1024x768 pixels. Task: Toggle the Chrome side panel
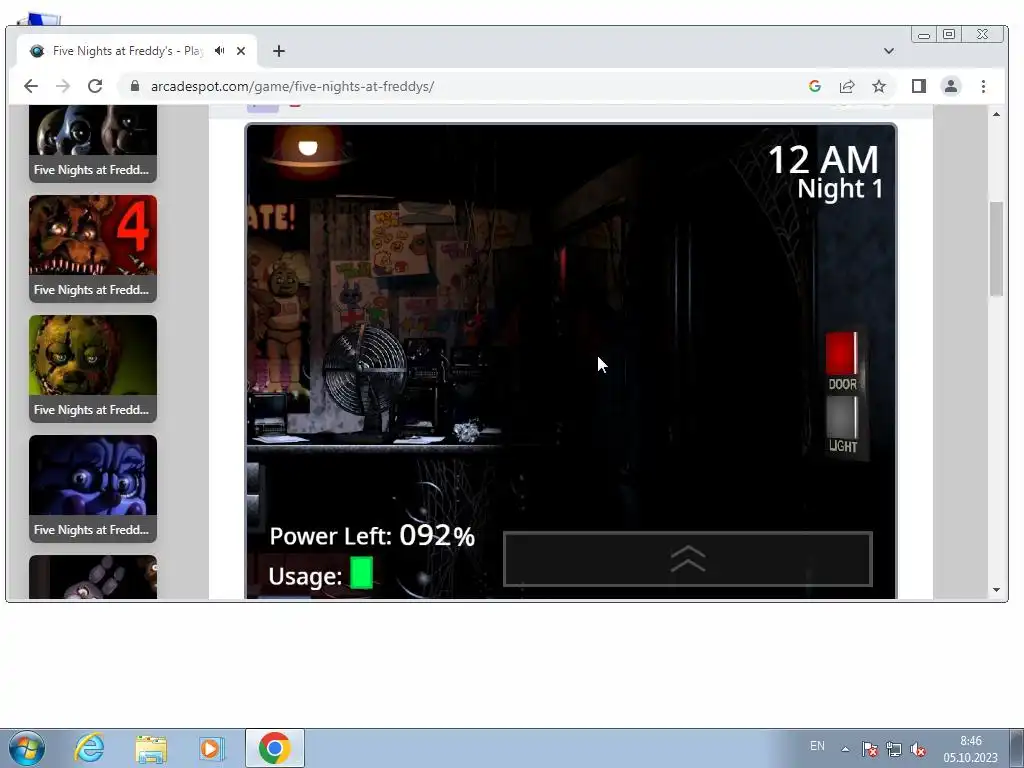pos(919,86)
